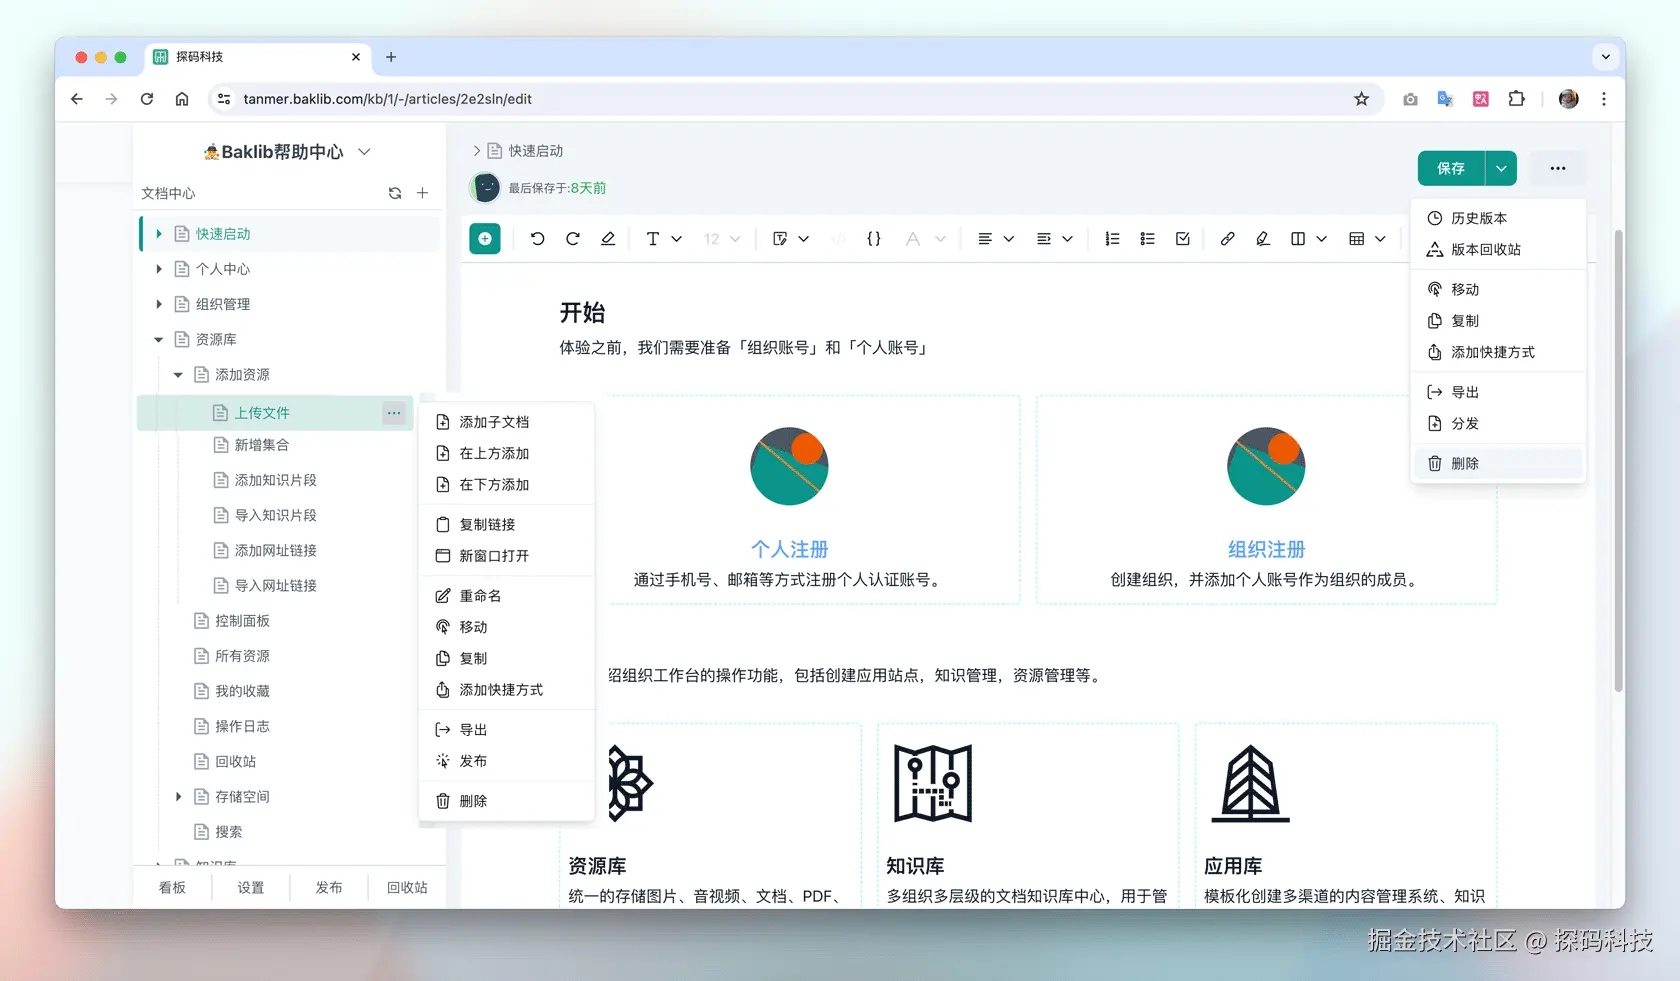Click the author avatar beside 最后保存于
The width and height of the screenshot is (1680, 981).
pyautogui.click(x=485, y=188)
